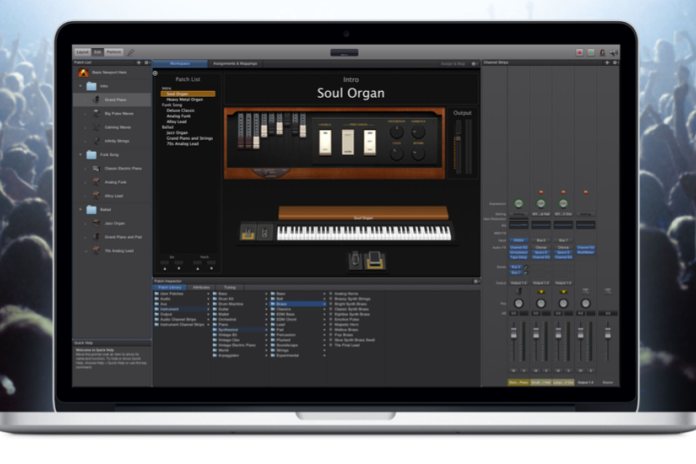The height and width of the screenshot is (464, 696).
Task: Collapse the Ballad set
Action: pyautogui.click(x=78, y=209)
